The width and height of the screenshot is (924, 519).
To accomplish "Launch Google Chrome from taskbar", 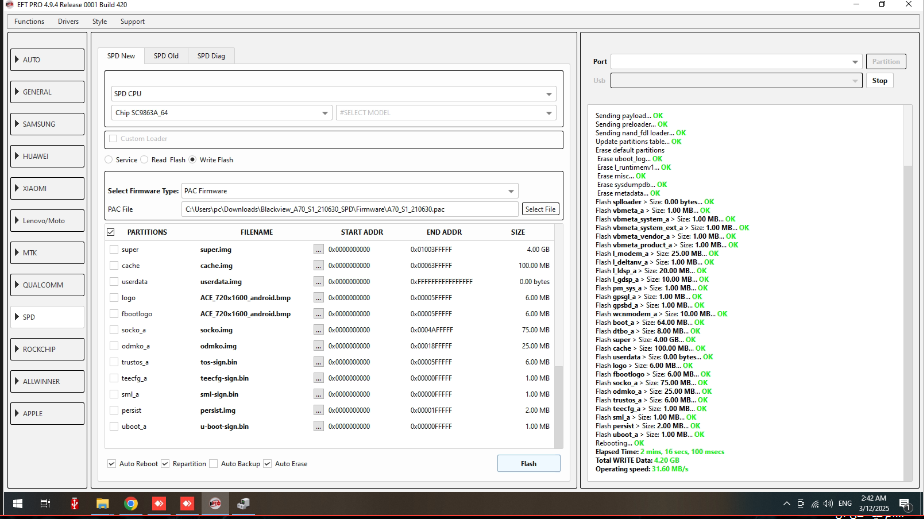I will (x=131, y=504).
